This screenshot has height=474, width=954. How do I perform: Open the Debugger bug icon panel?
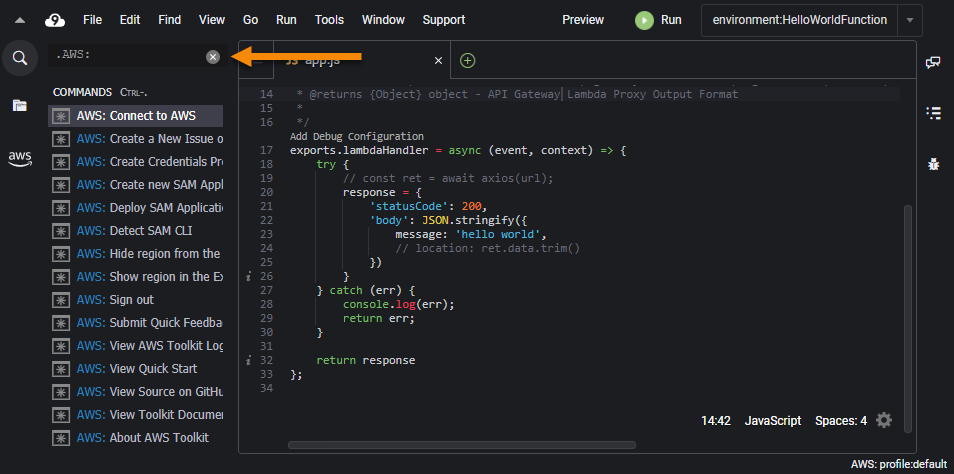[933, 164]
